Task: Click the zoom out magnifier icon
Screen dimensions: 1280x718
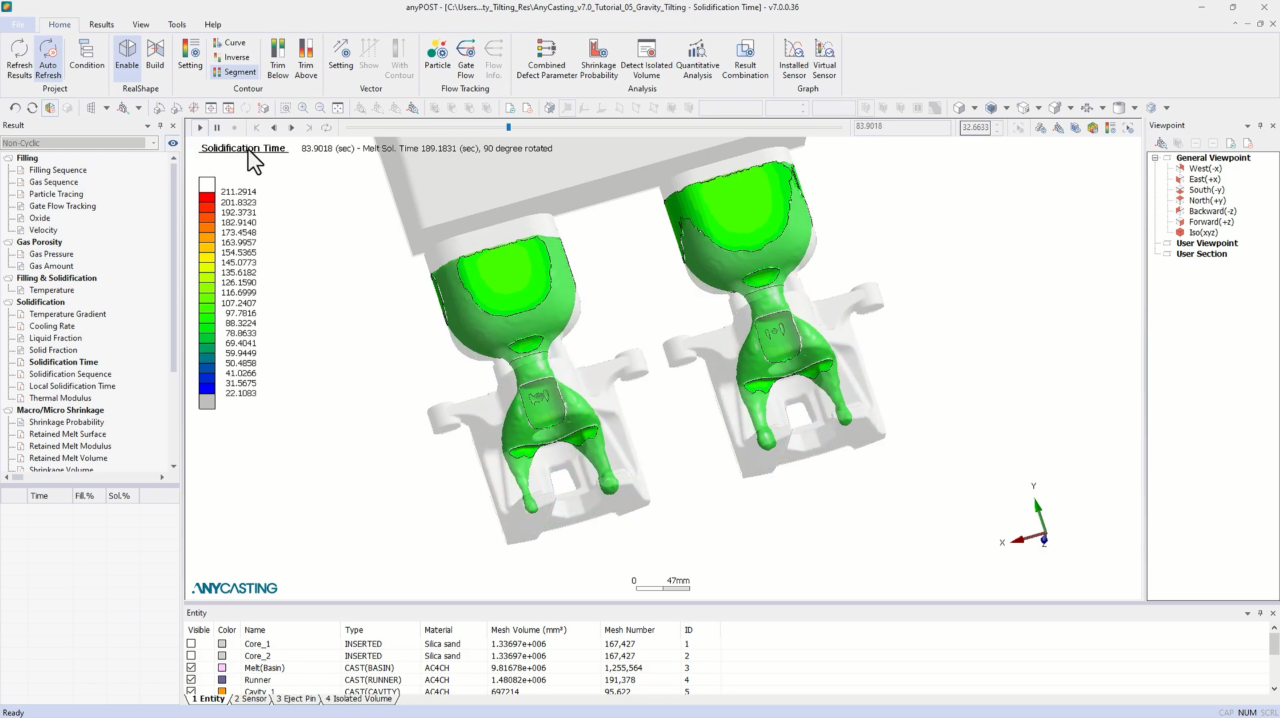Action: tap(320, 108)
